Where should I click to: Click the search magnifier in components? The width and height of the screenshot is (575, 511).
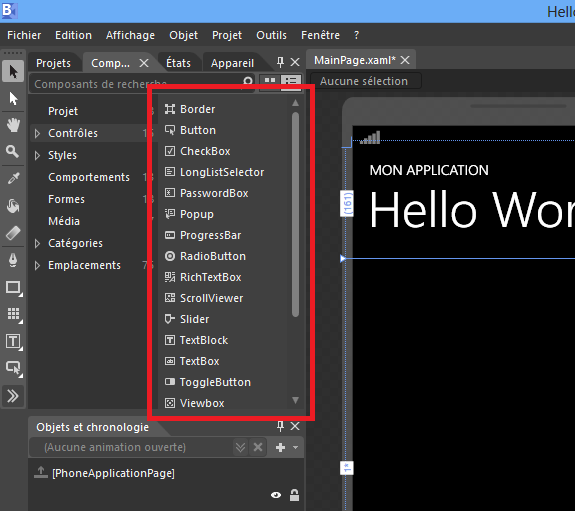(248, 81)
